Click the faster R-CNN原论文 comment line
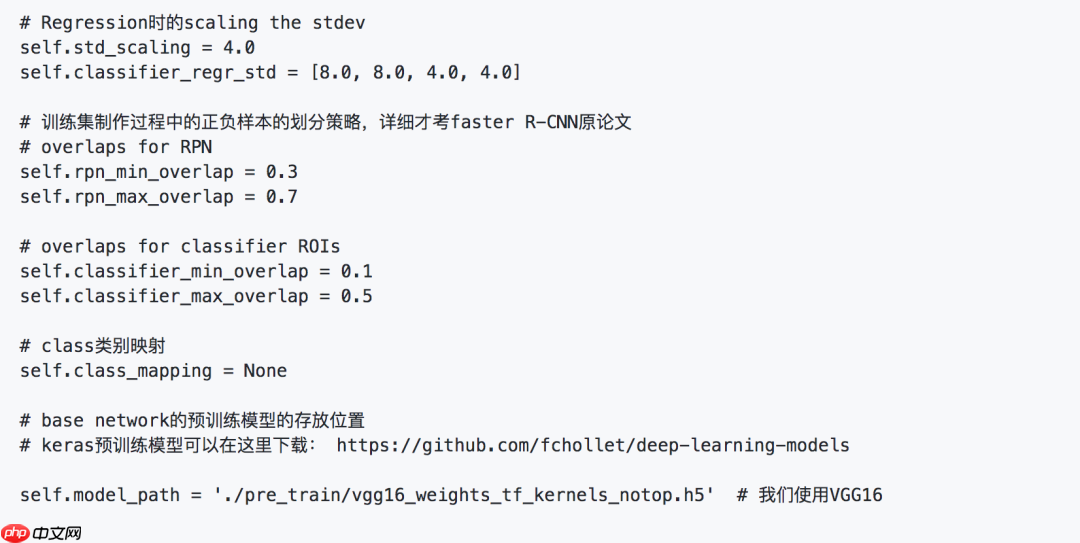The image size is (1080, 543). pyautogui.click(x=325, y=122)
